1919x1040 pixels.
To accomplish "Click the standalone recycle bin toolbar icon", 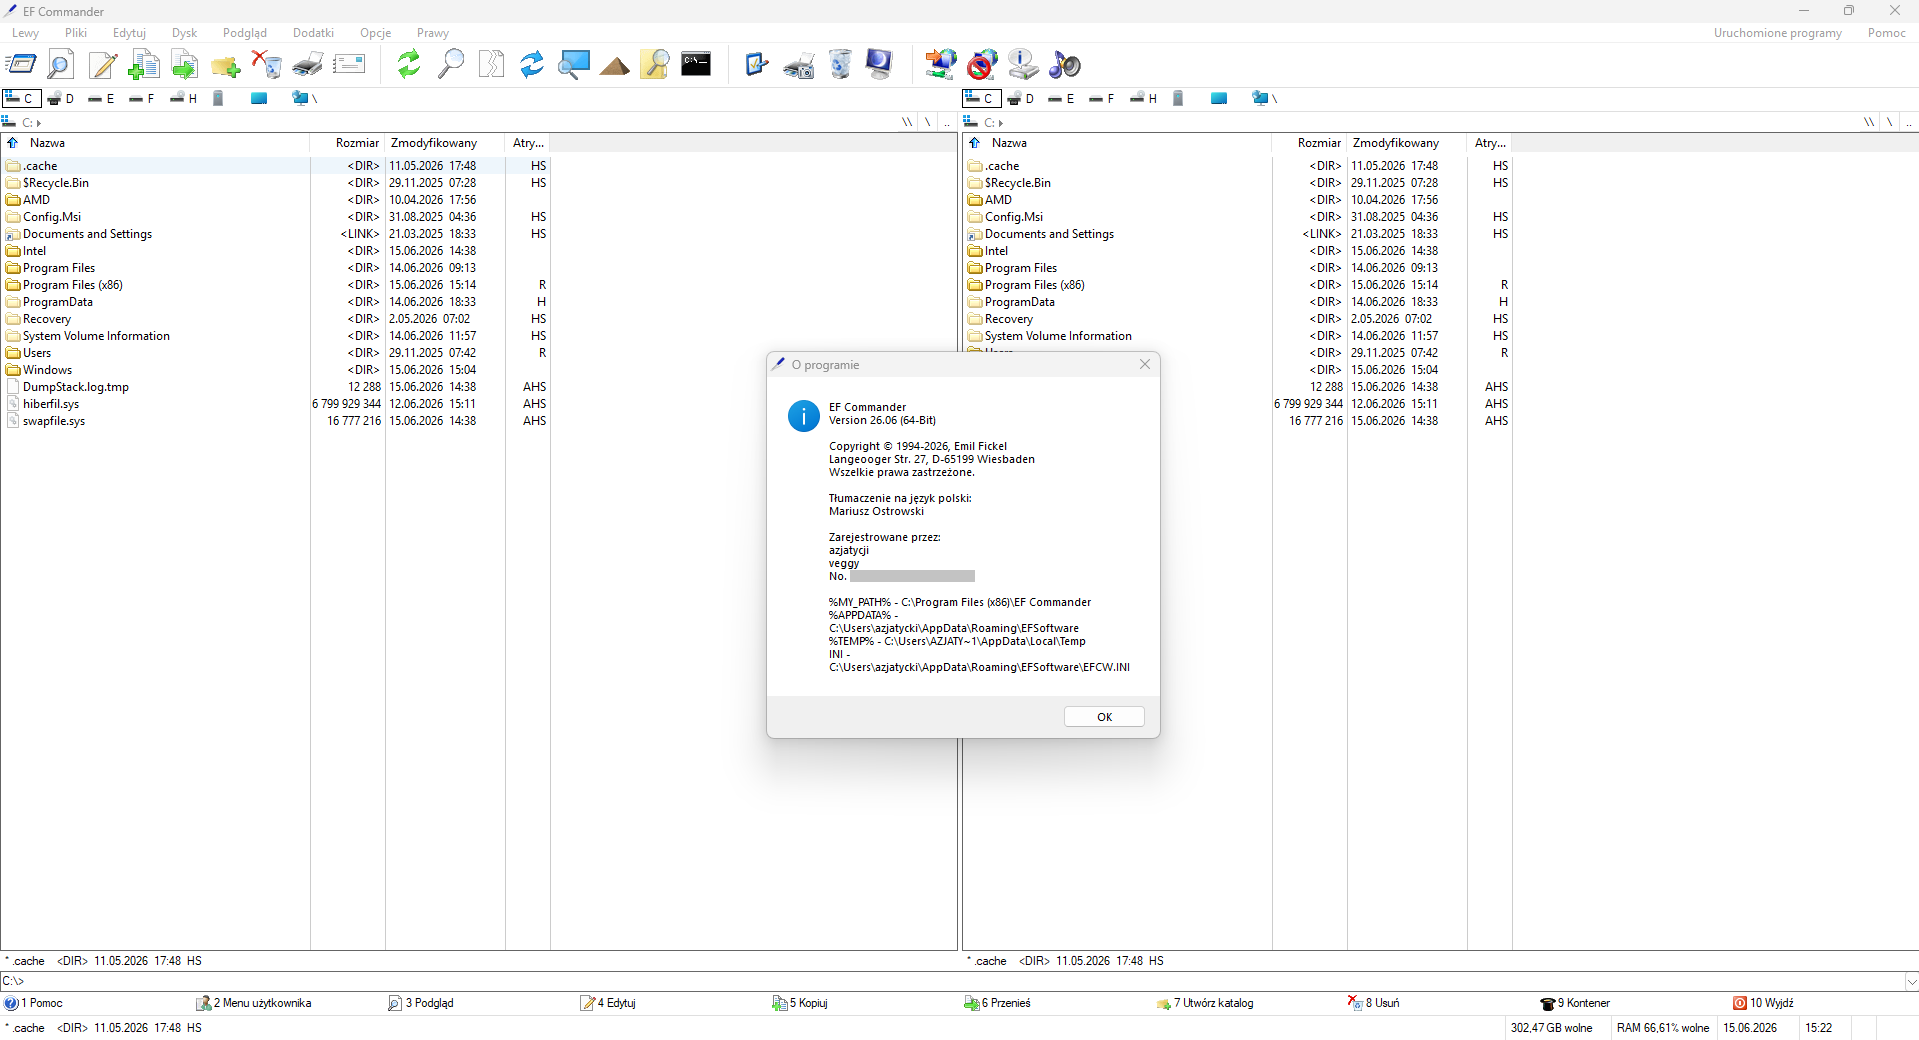I will click(839, 65).
